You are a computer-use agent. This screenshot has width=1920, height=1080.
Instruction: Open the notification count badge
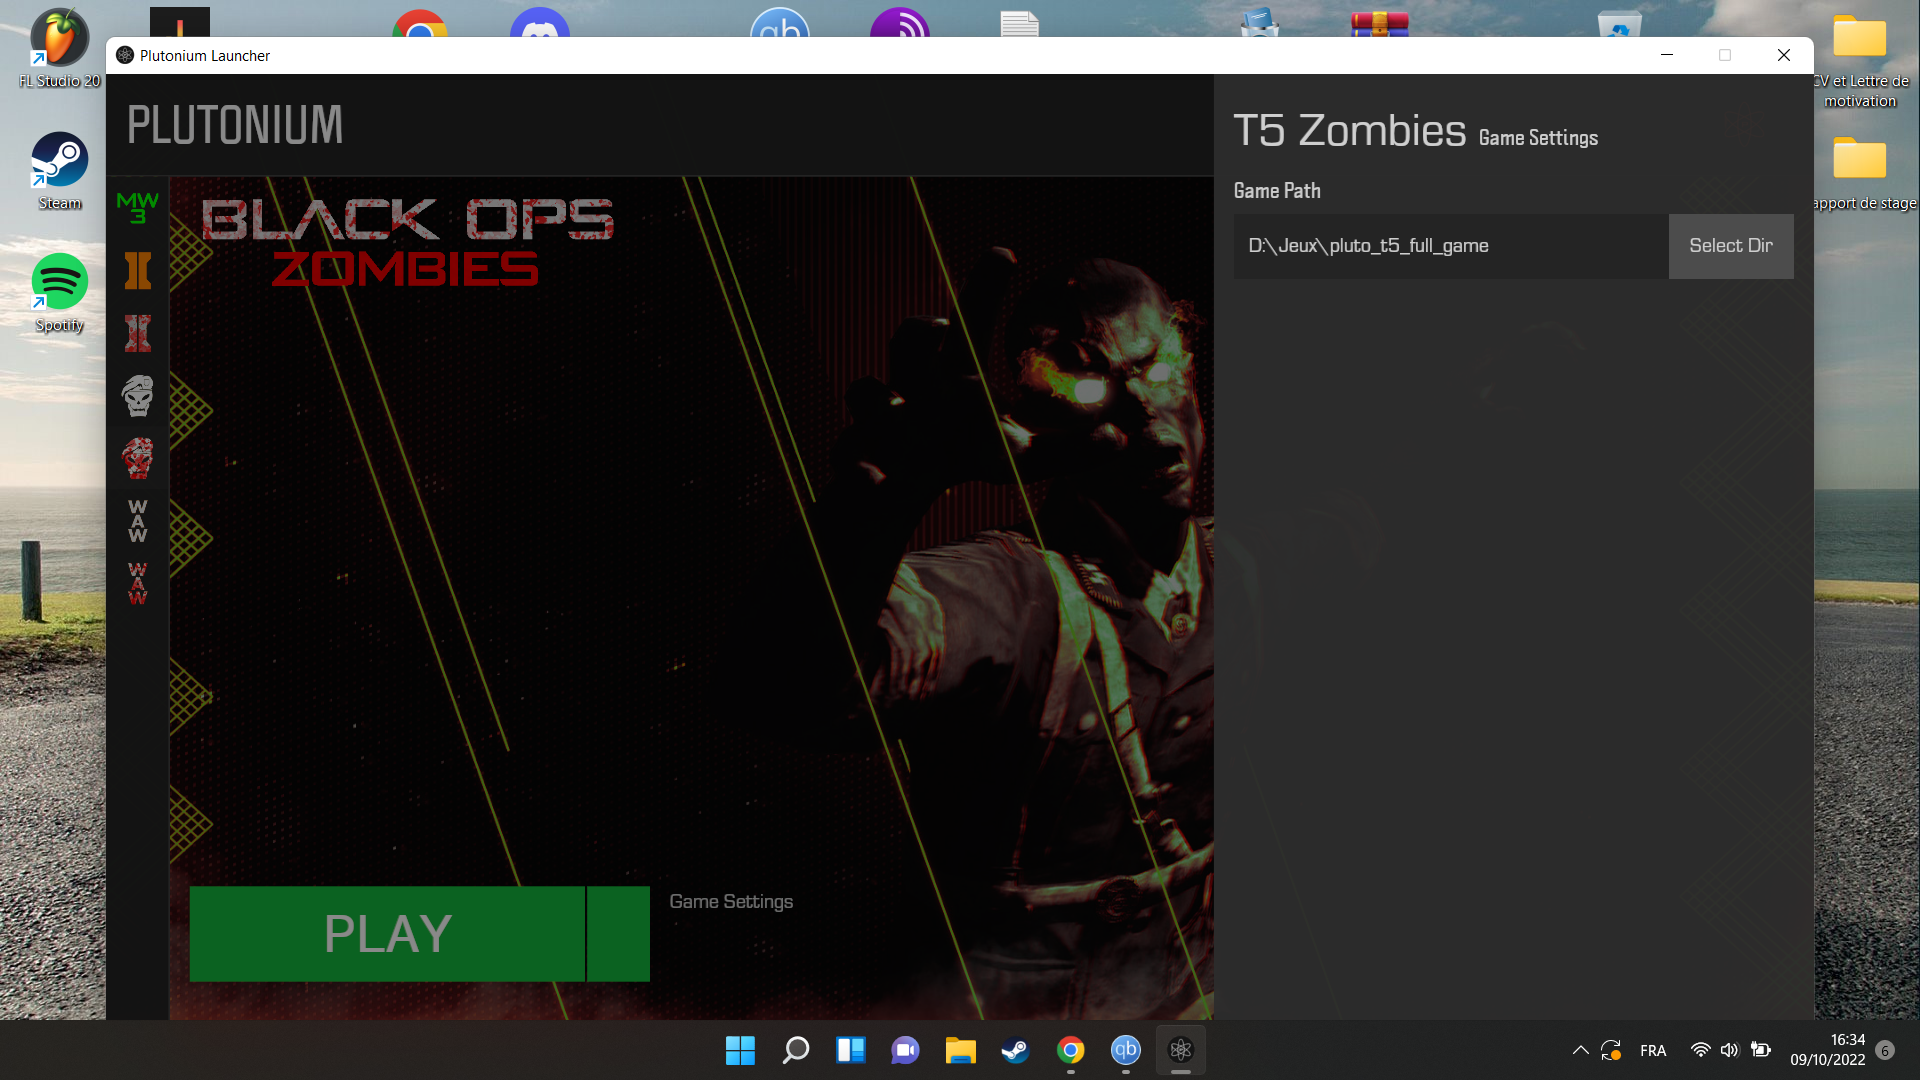click(x=1885, y=1050)
